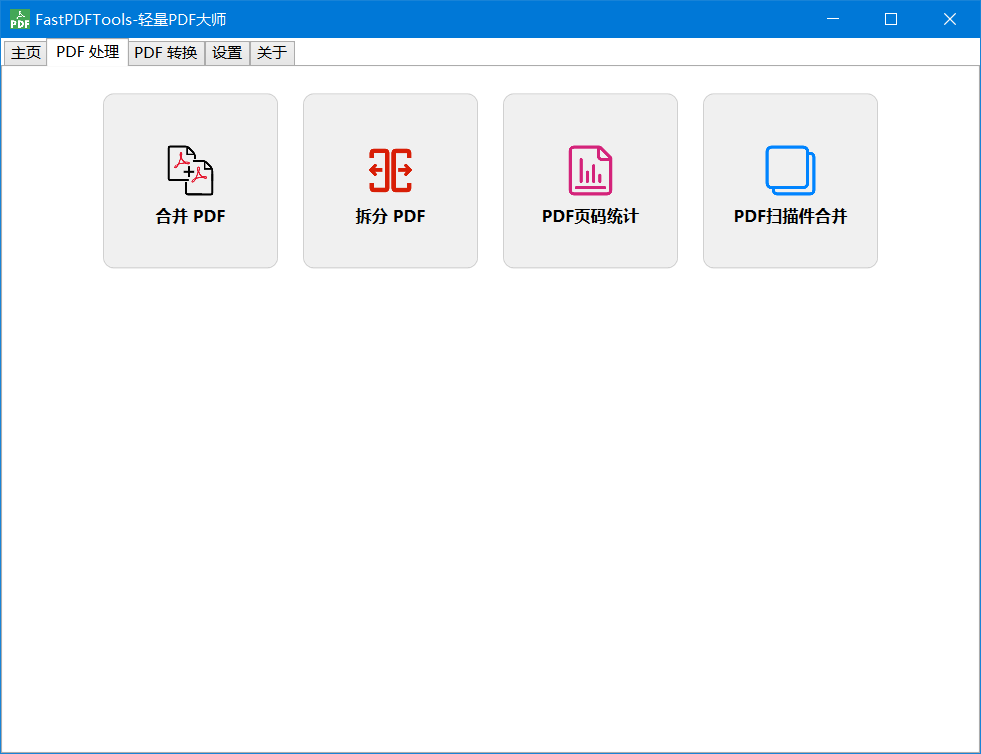Switch to the PDF 转换 tab

(166, 53)
